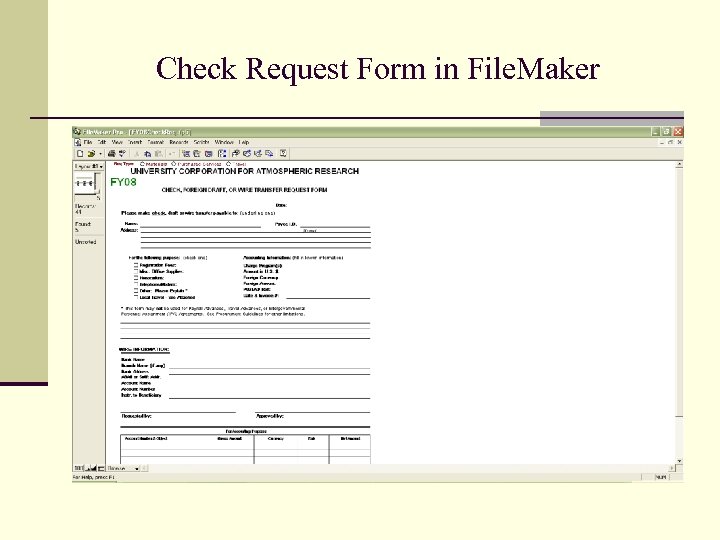Click the vertical scrollbar down arrow
Screen dimensions: 720x540
679,461
